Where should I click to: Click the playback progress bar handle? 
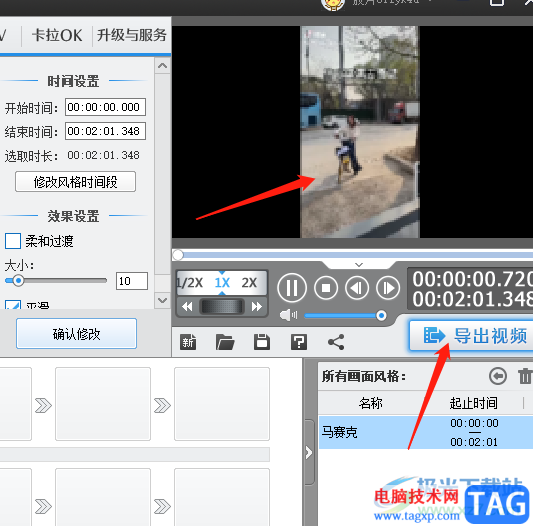tap(177, 255)
